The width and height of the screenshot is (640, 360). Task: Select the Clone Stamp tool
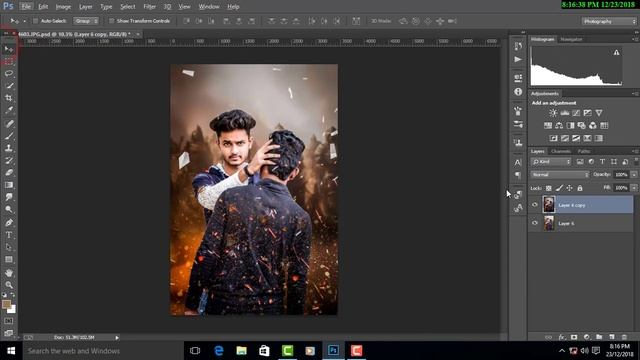click(9, 148)
